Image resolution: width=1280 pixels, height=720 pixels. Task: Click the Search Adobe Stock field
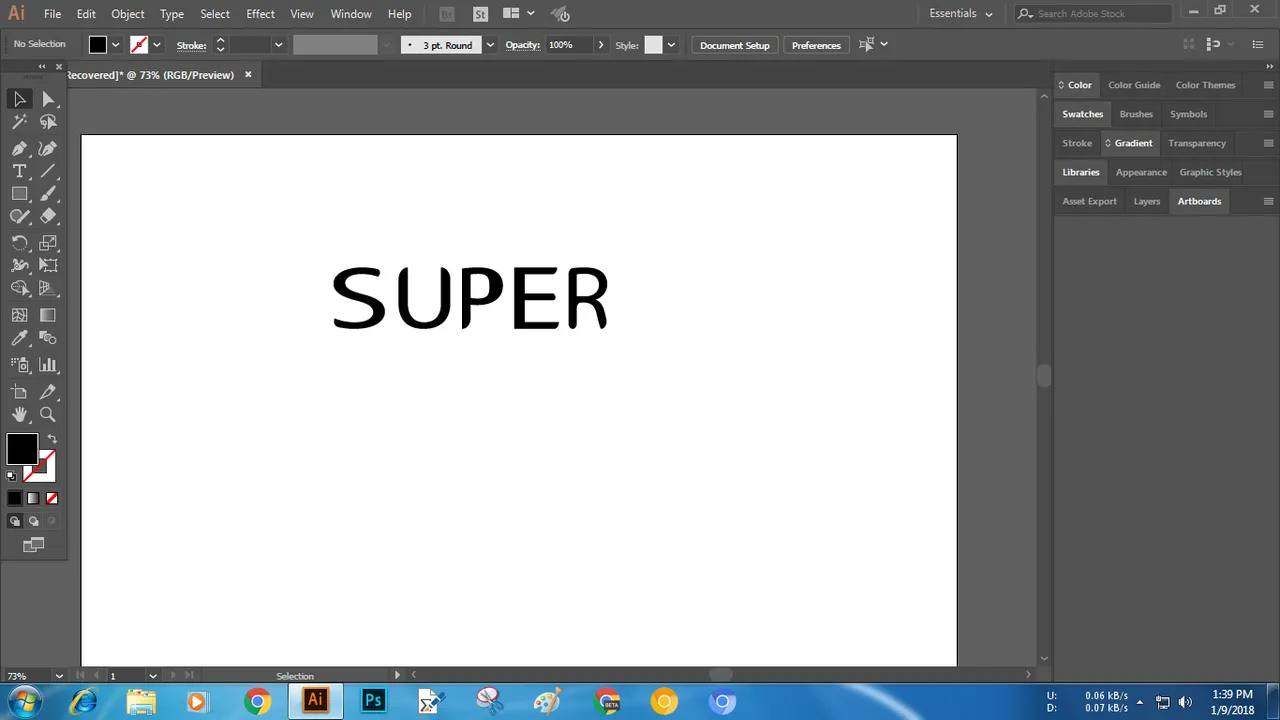(x=1092, y=13)
